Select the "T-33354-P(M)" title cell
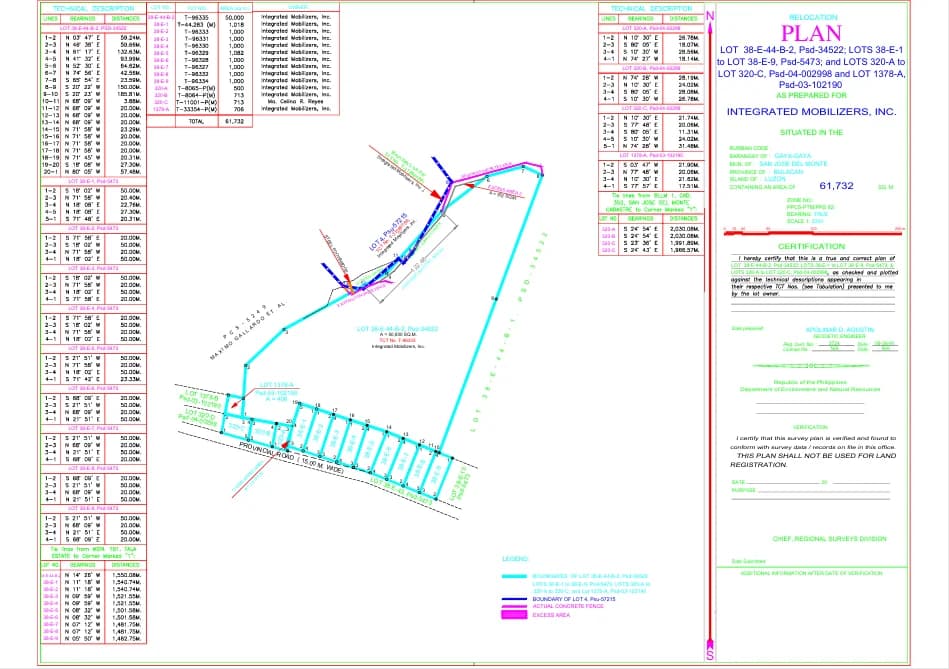949x669 pixels. point(196,110)
